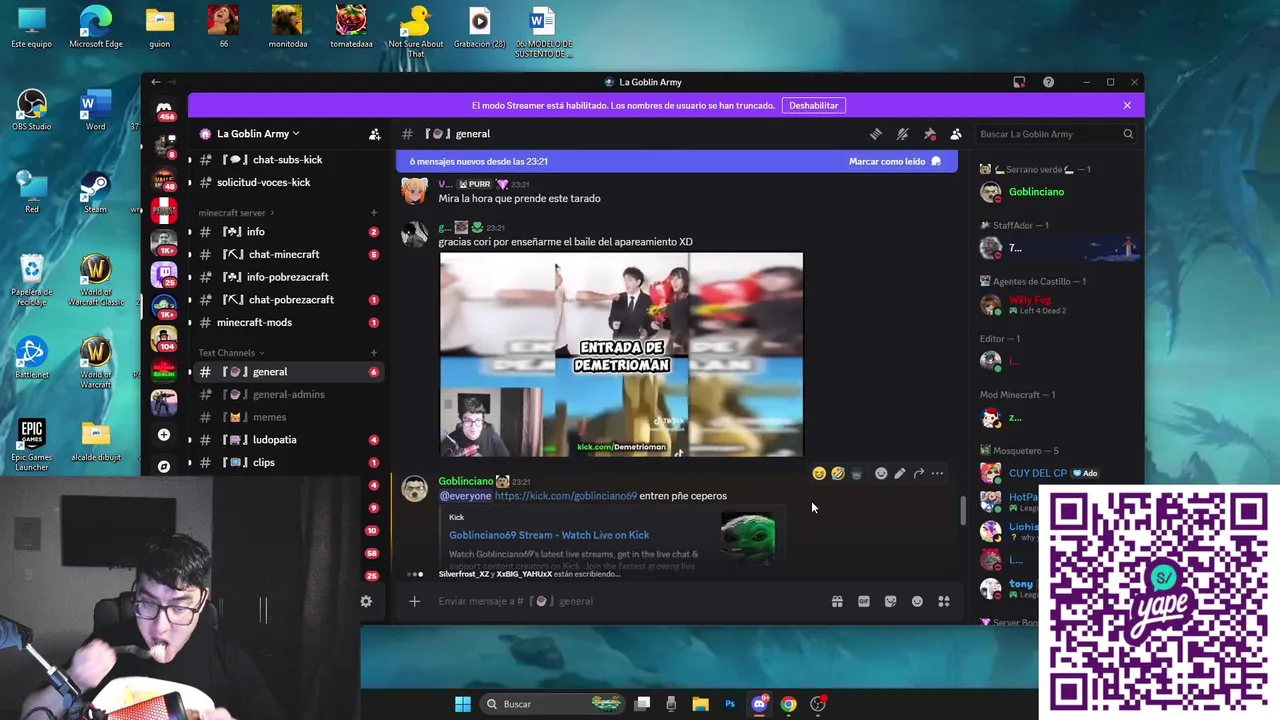This screenshot has width=1280, height=720.
Task: Open user settings gear icon
Action: pos(366,601)
